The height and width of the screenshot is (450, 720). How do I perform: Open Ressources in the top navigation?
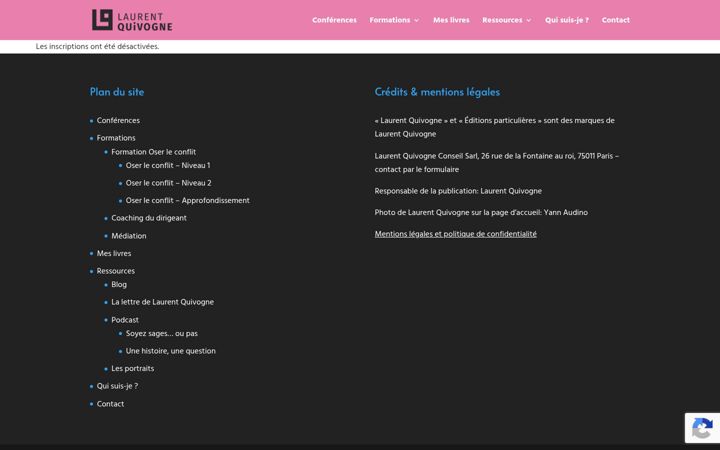tap(502, 20)
